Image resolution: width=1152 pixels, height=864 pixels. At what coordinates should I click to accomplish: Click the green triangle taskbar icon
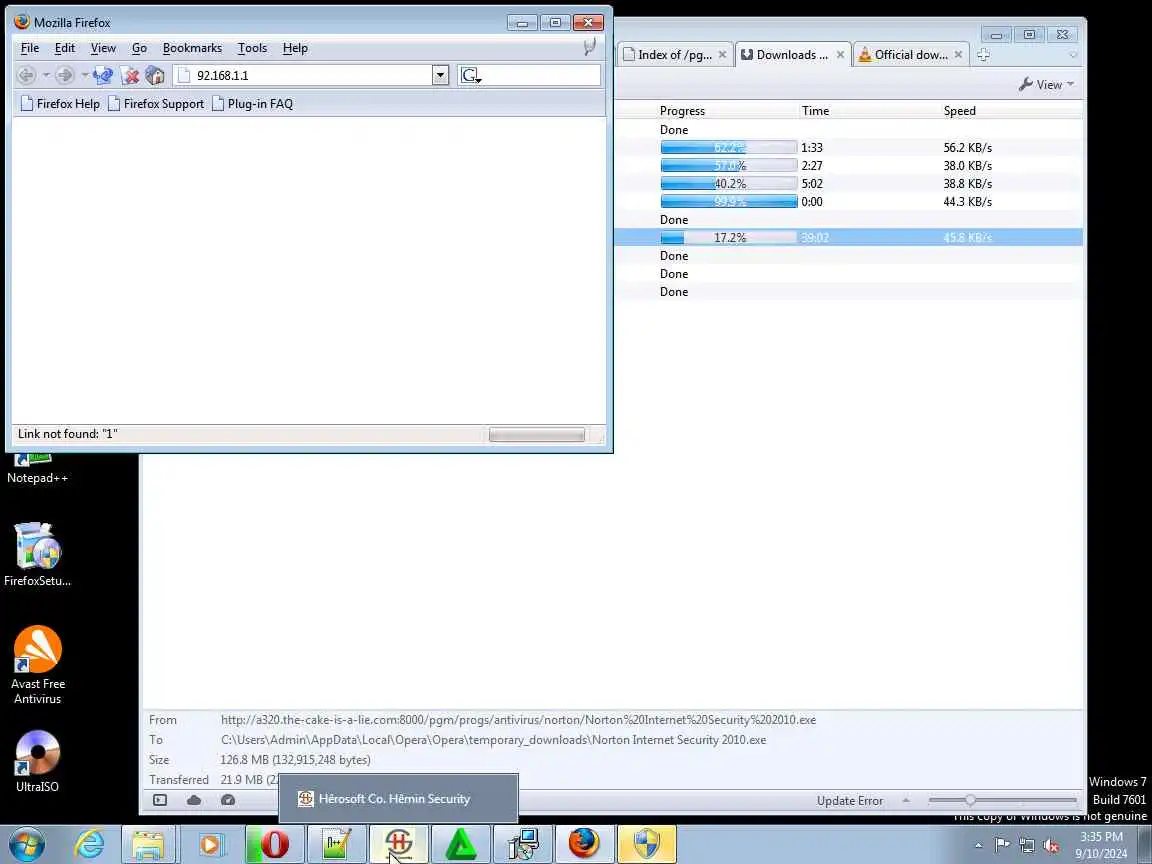point(461,844)
